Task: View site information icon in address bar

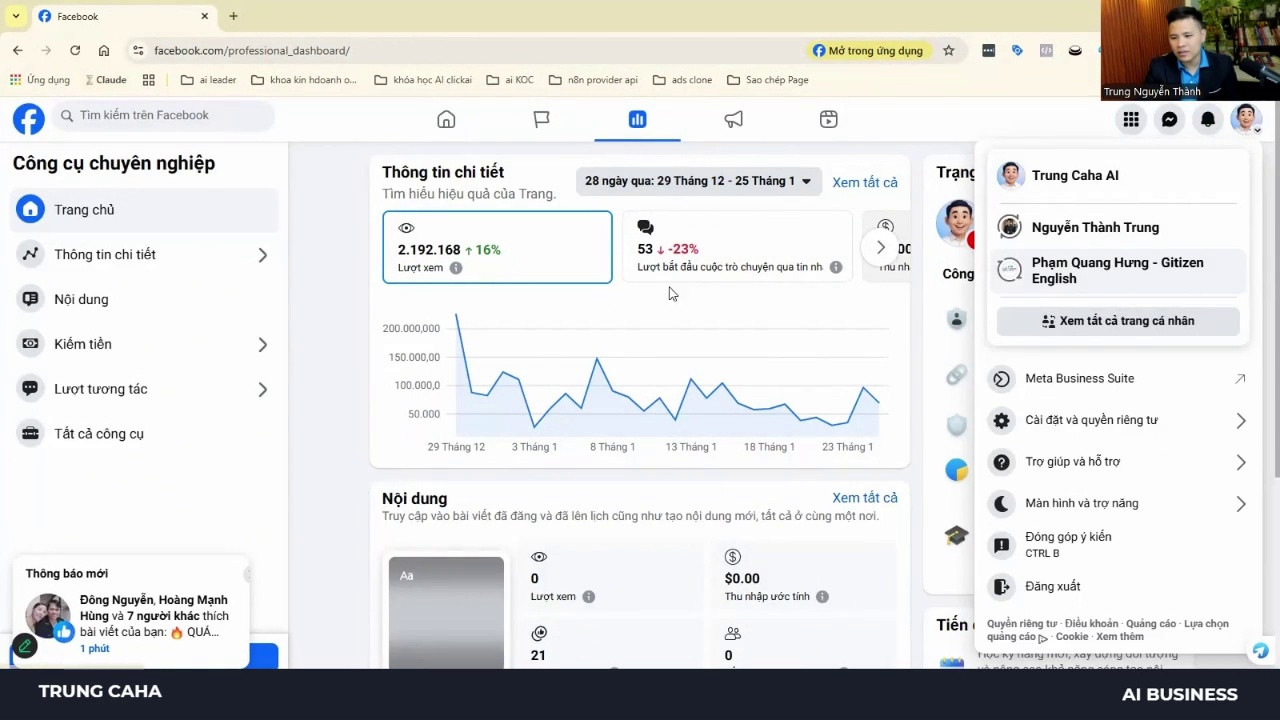Action: coord(139,50)
